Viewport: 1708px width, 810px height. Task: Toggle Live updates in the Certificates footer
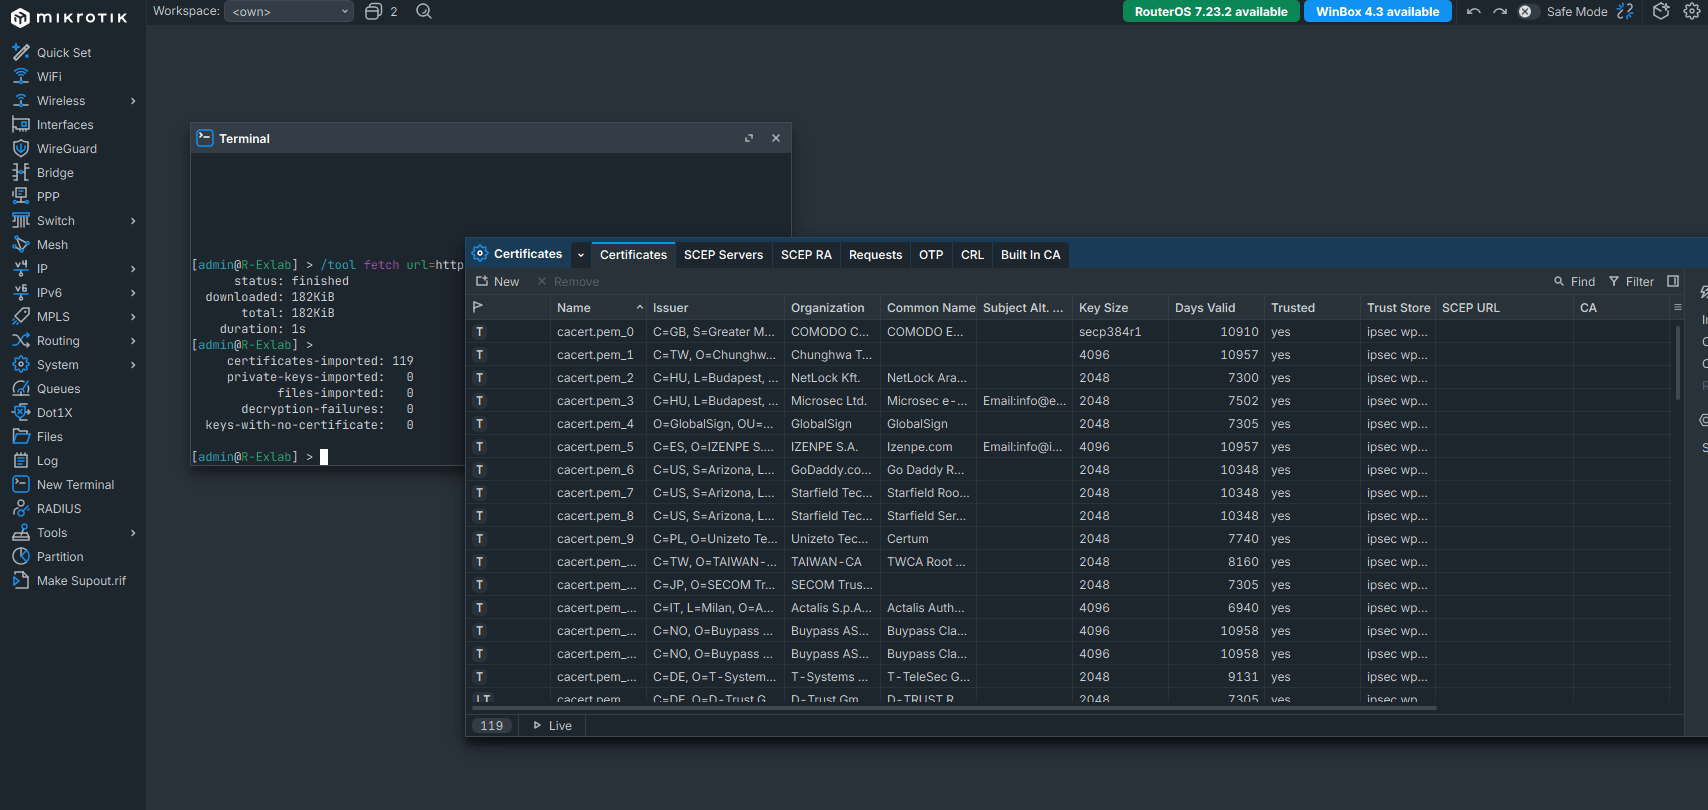552,725
